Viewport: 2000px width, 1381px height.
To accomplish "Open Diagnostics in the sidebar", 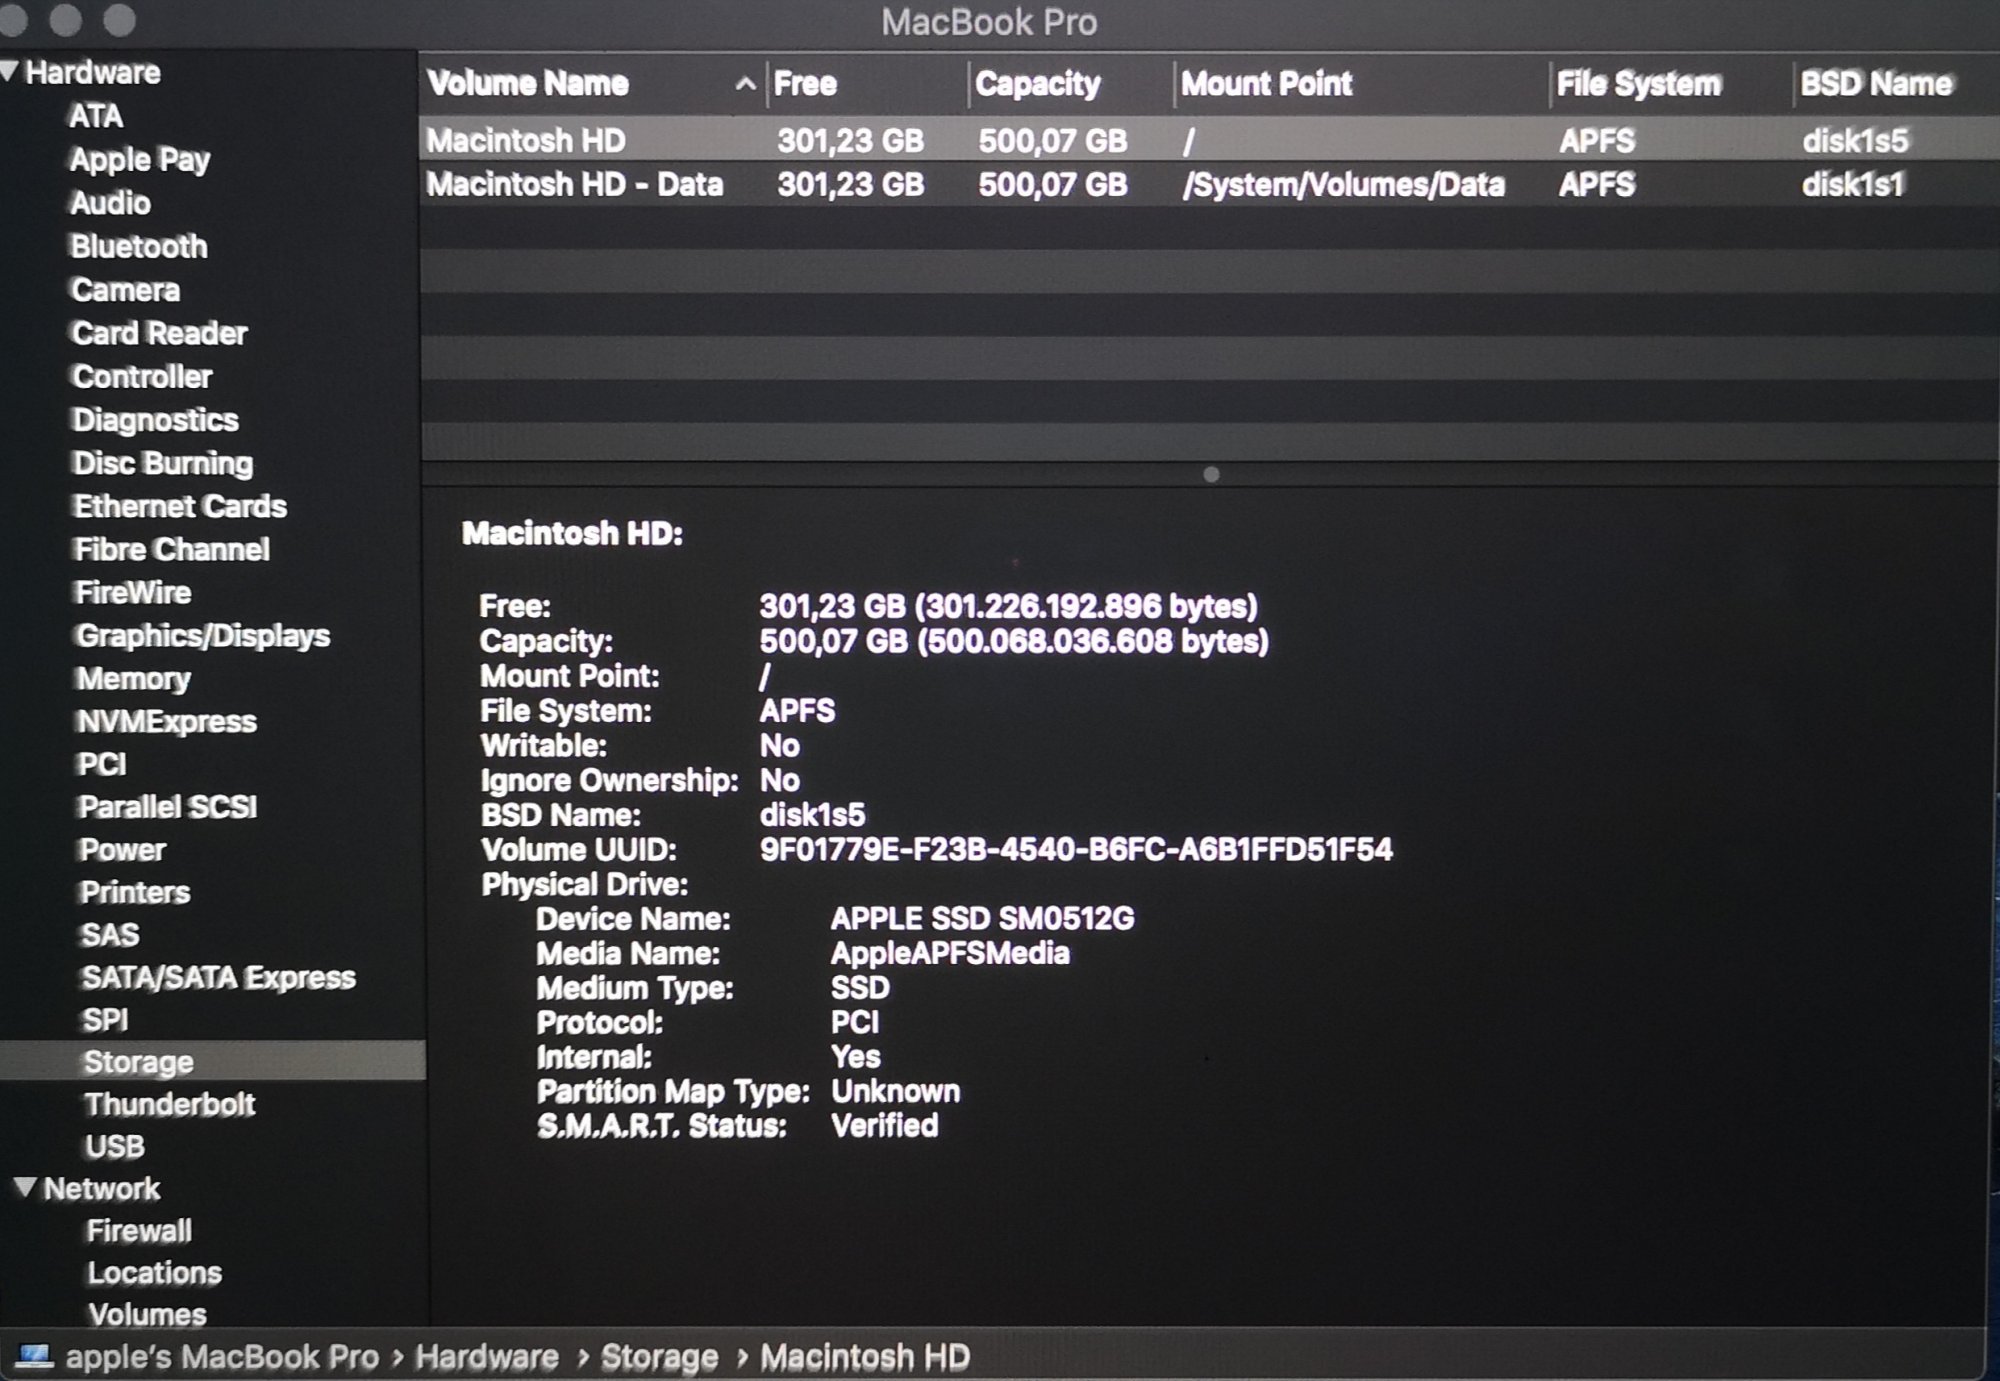I will coord(155,420).
